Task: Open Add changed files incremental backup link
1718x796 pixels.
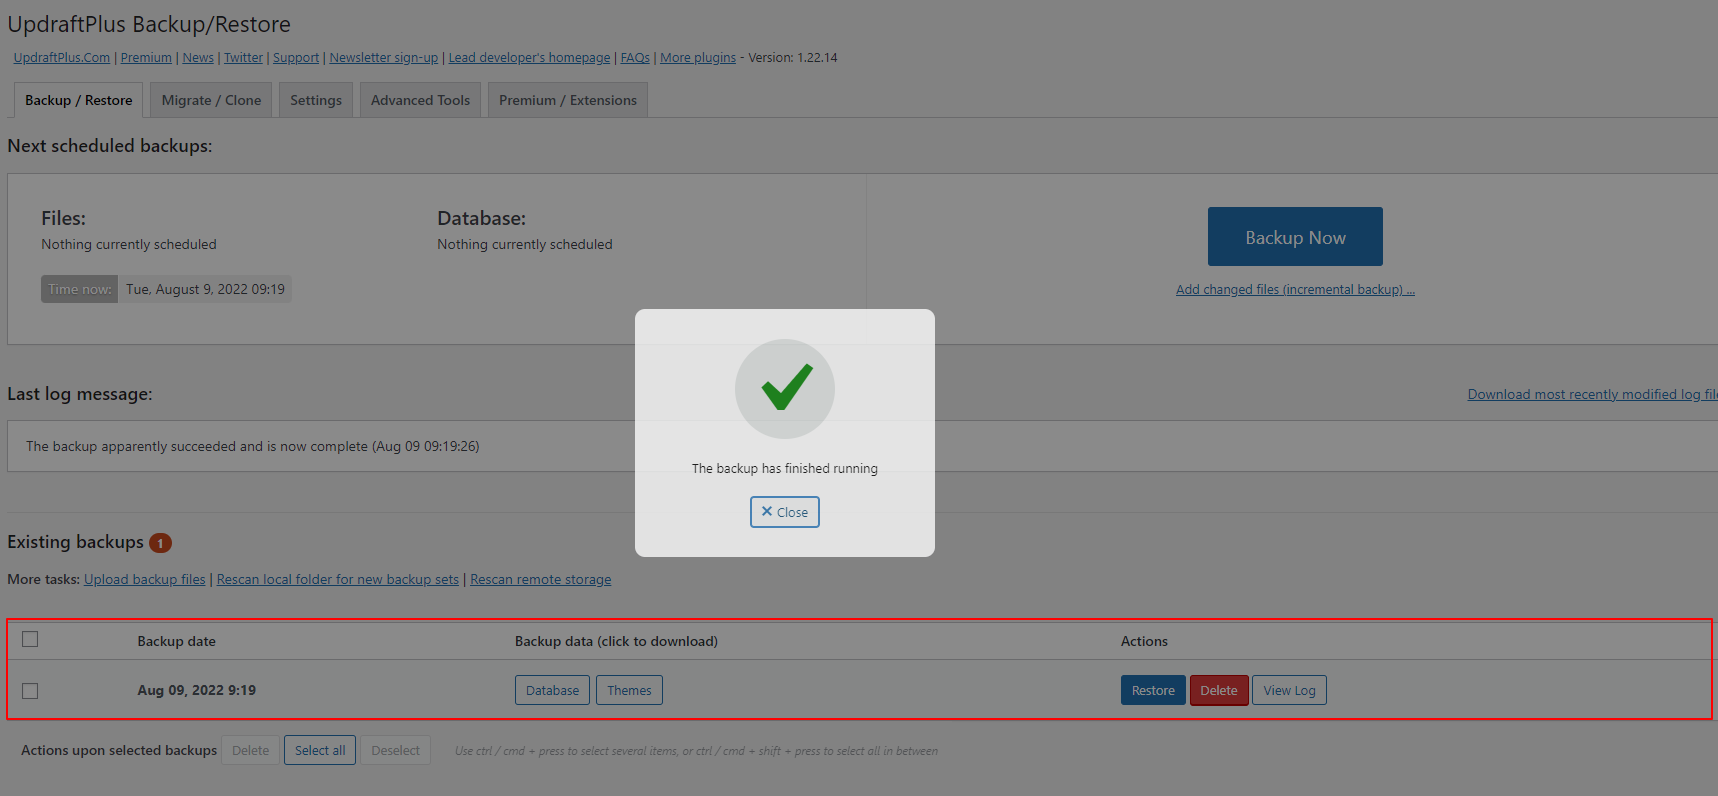Action: (1295, 289)
